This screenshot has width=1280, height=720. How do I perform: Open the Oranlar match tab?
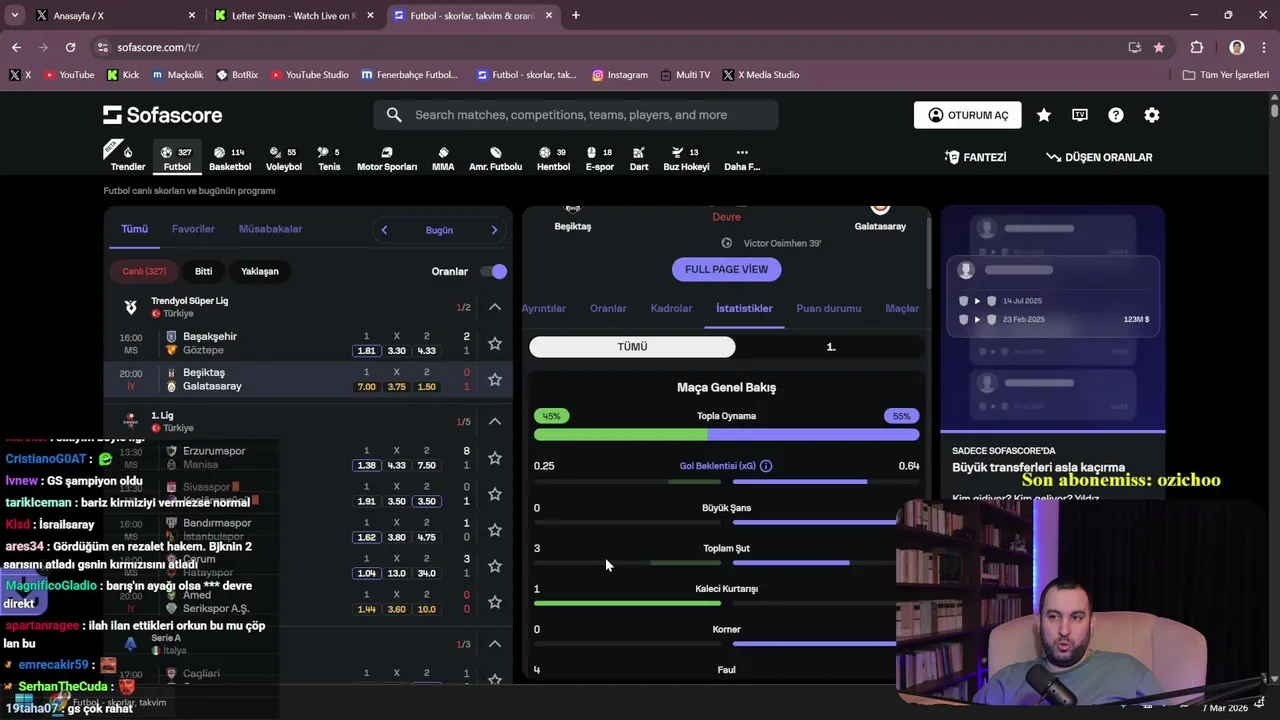click(x=608, y=308)
